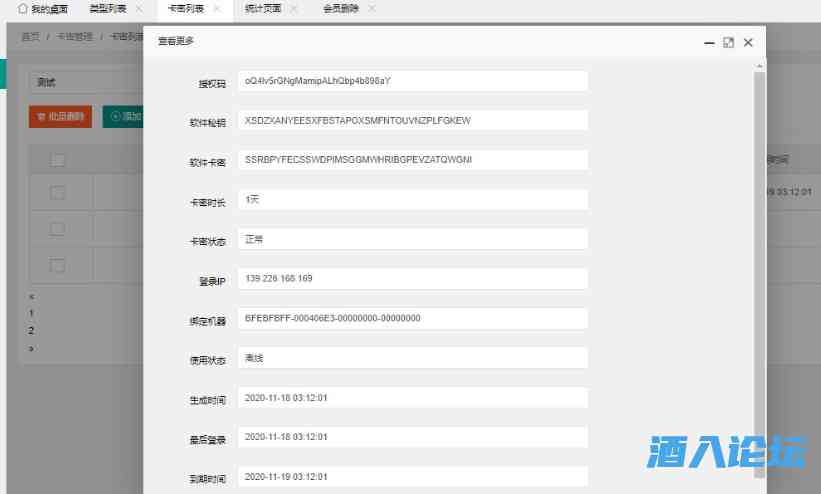Switch to the 统计页面 tab
This screenshot has width=821, height=494.
point(263,8)
